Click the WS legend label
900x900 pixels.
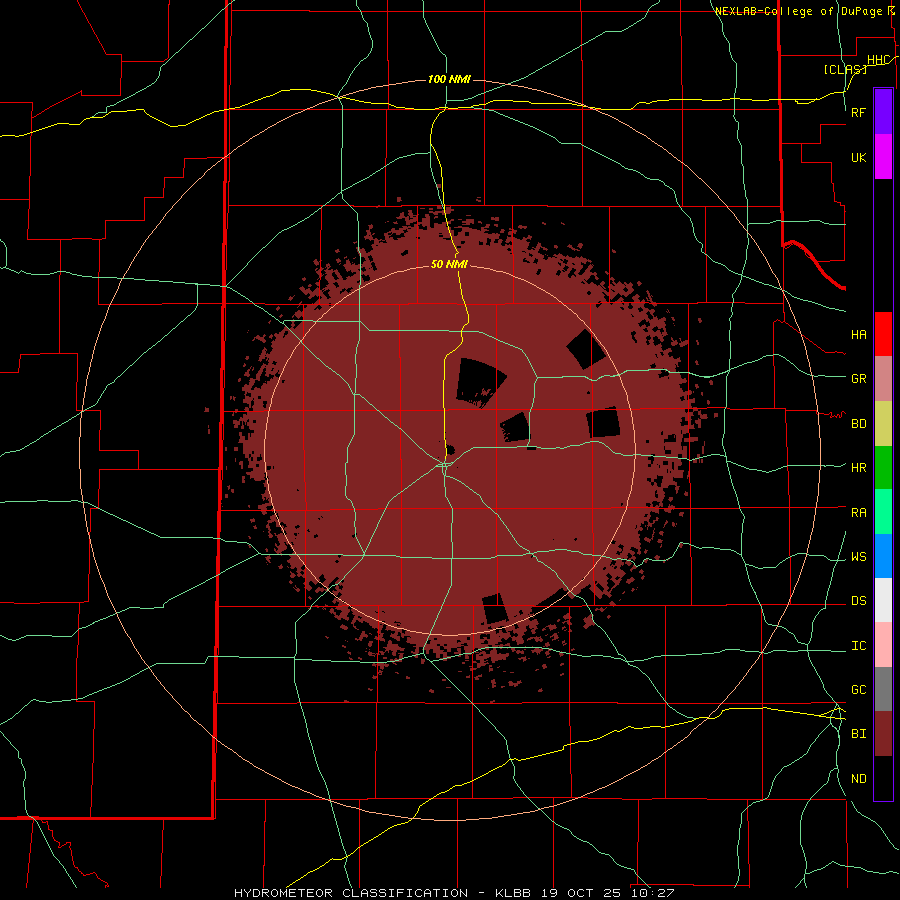pos(858,557)
